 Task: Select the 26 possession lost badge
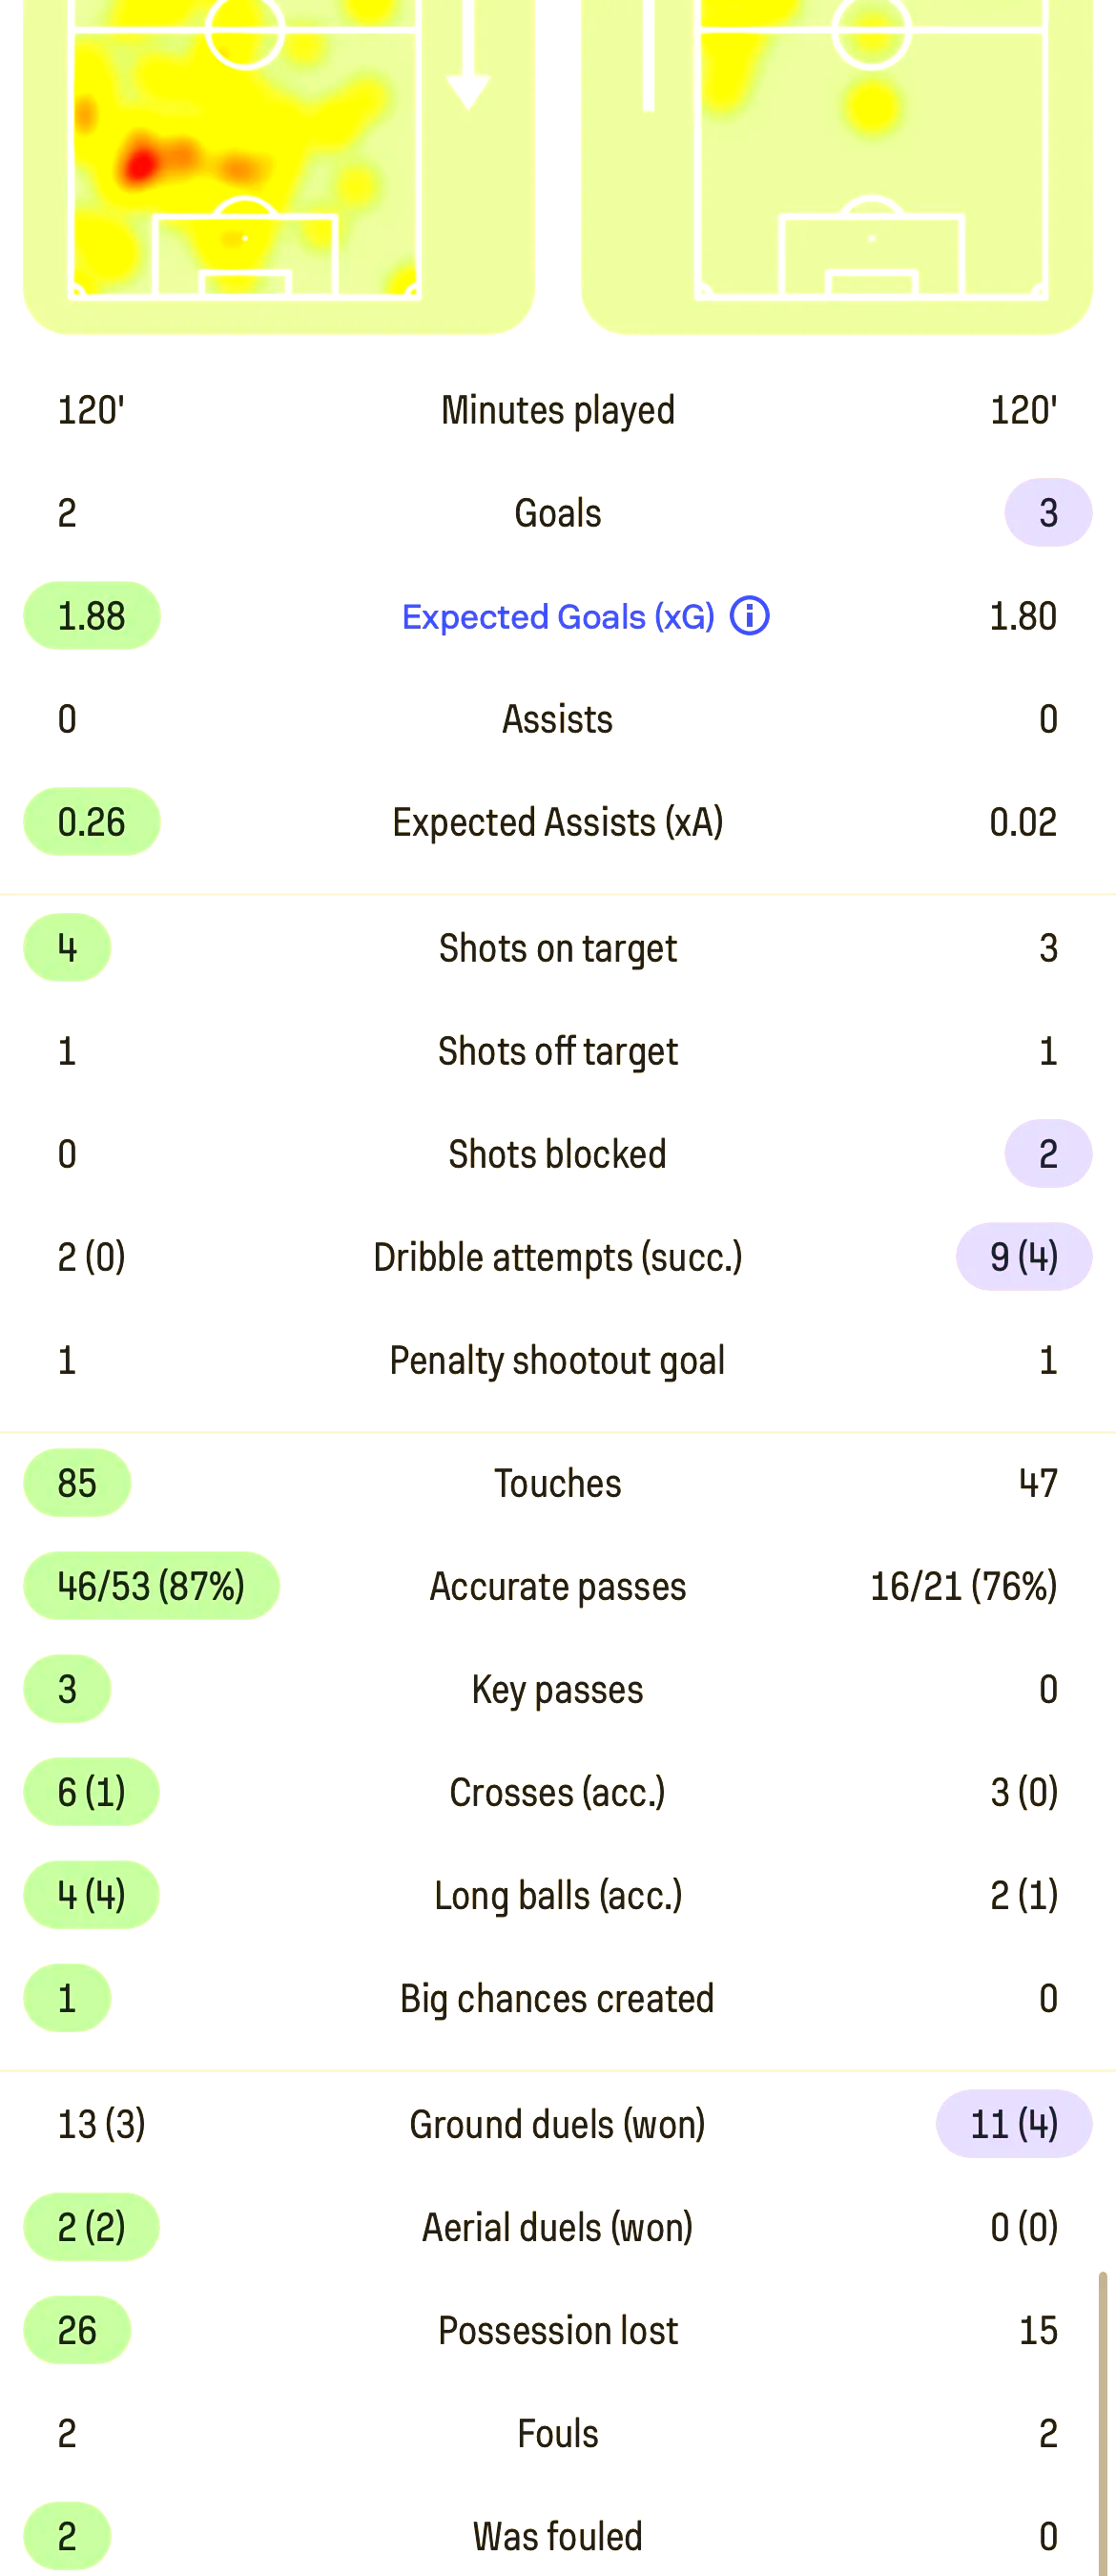[77, 2330]
